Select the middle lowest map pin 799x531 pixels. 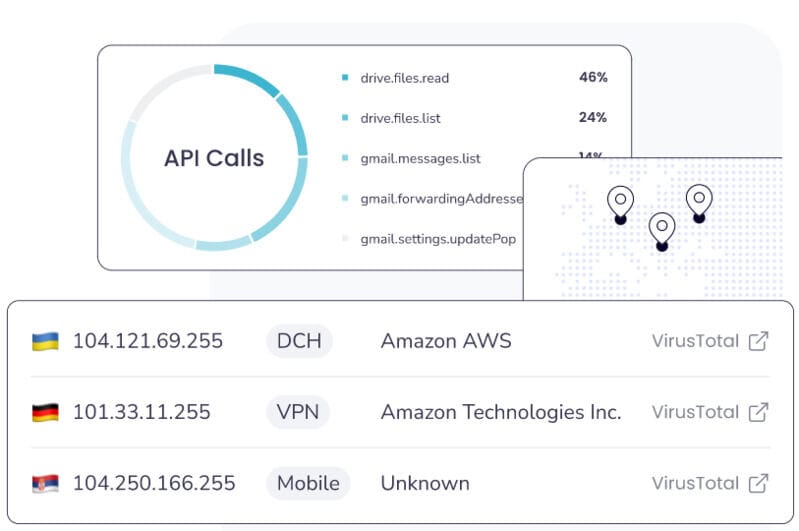[661, 232]
